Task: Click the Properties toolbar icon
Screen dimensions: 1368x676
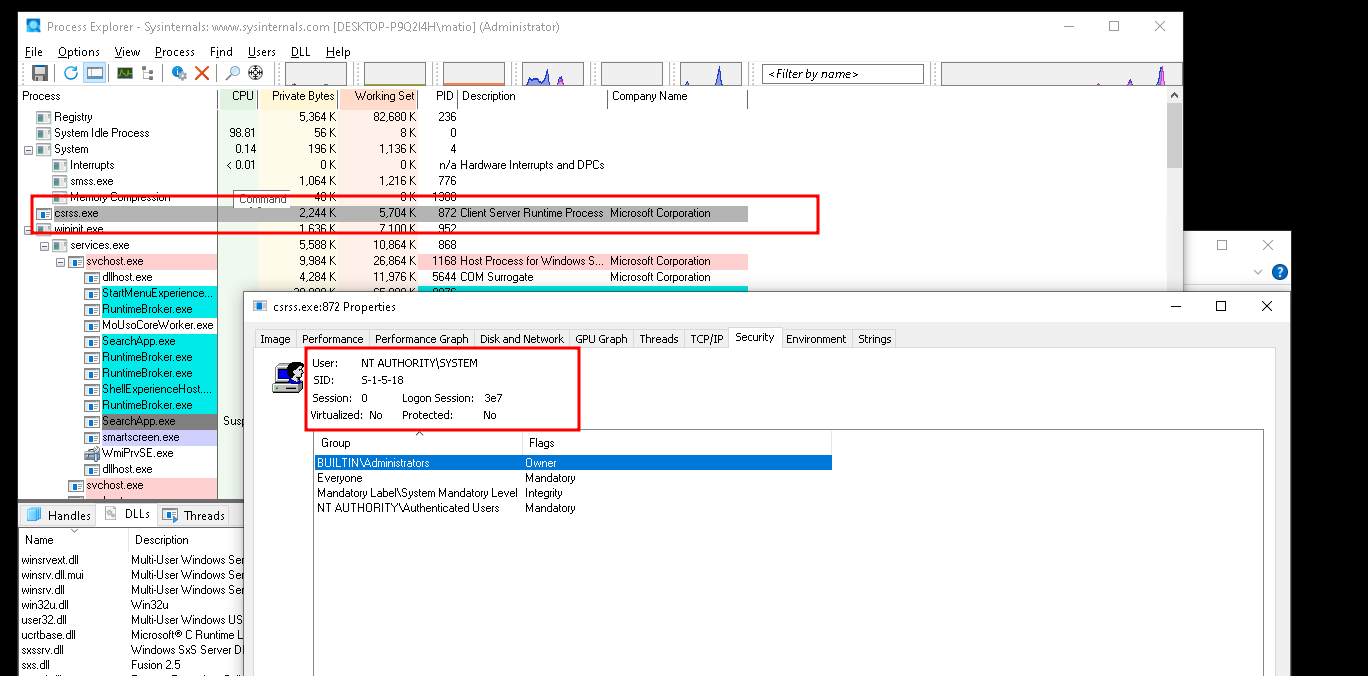Action: pos(179,73)
